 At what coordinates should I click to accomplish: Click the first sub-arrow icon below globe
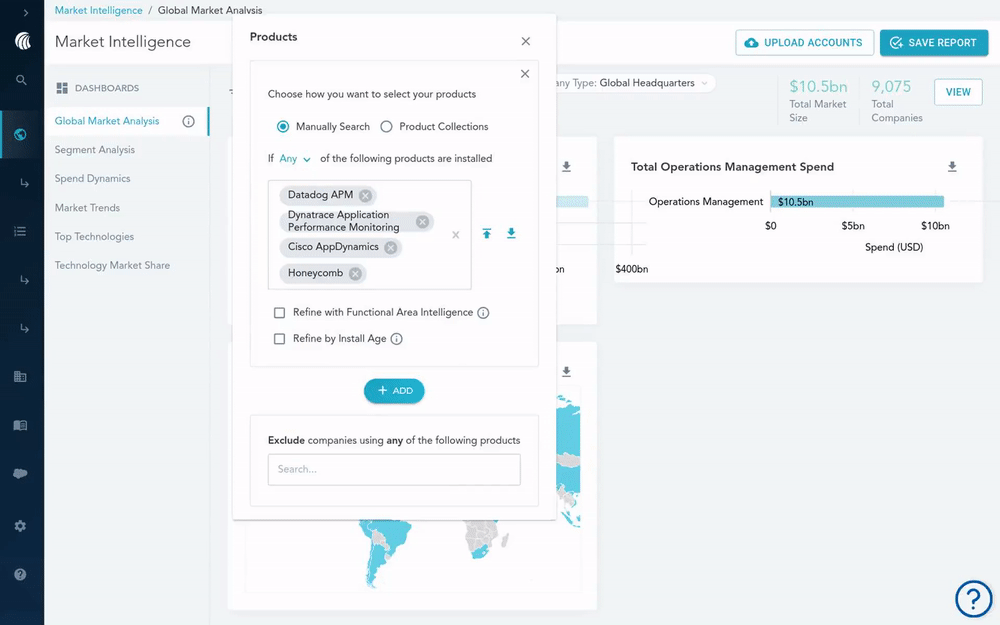coord(24,183)
